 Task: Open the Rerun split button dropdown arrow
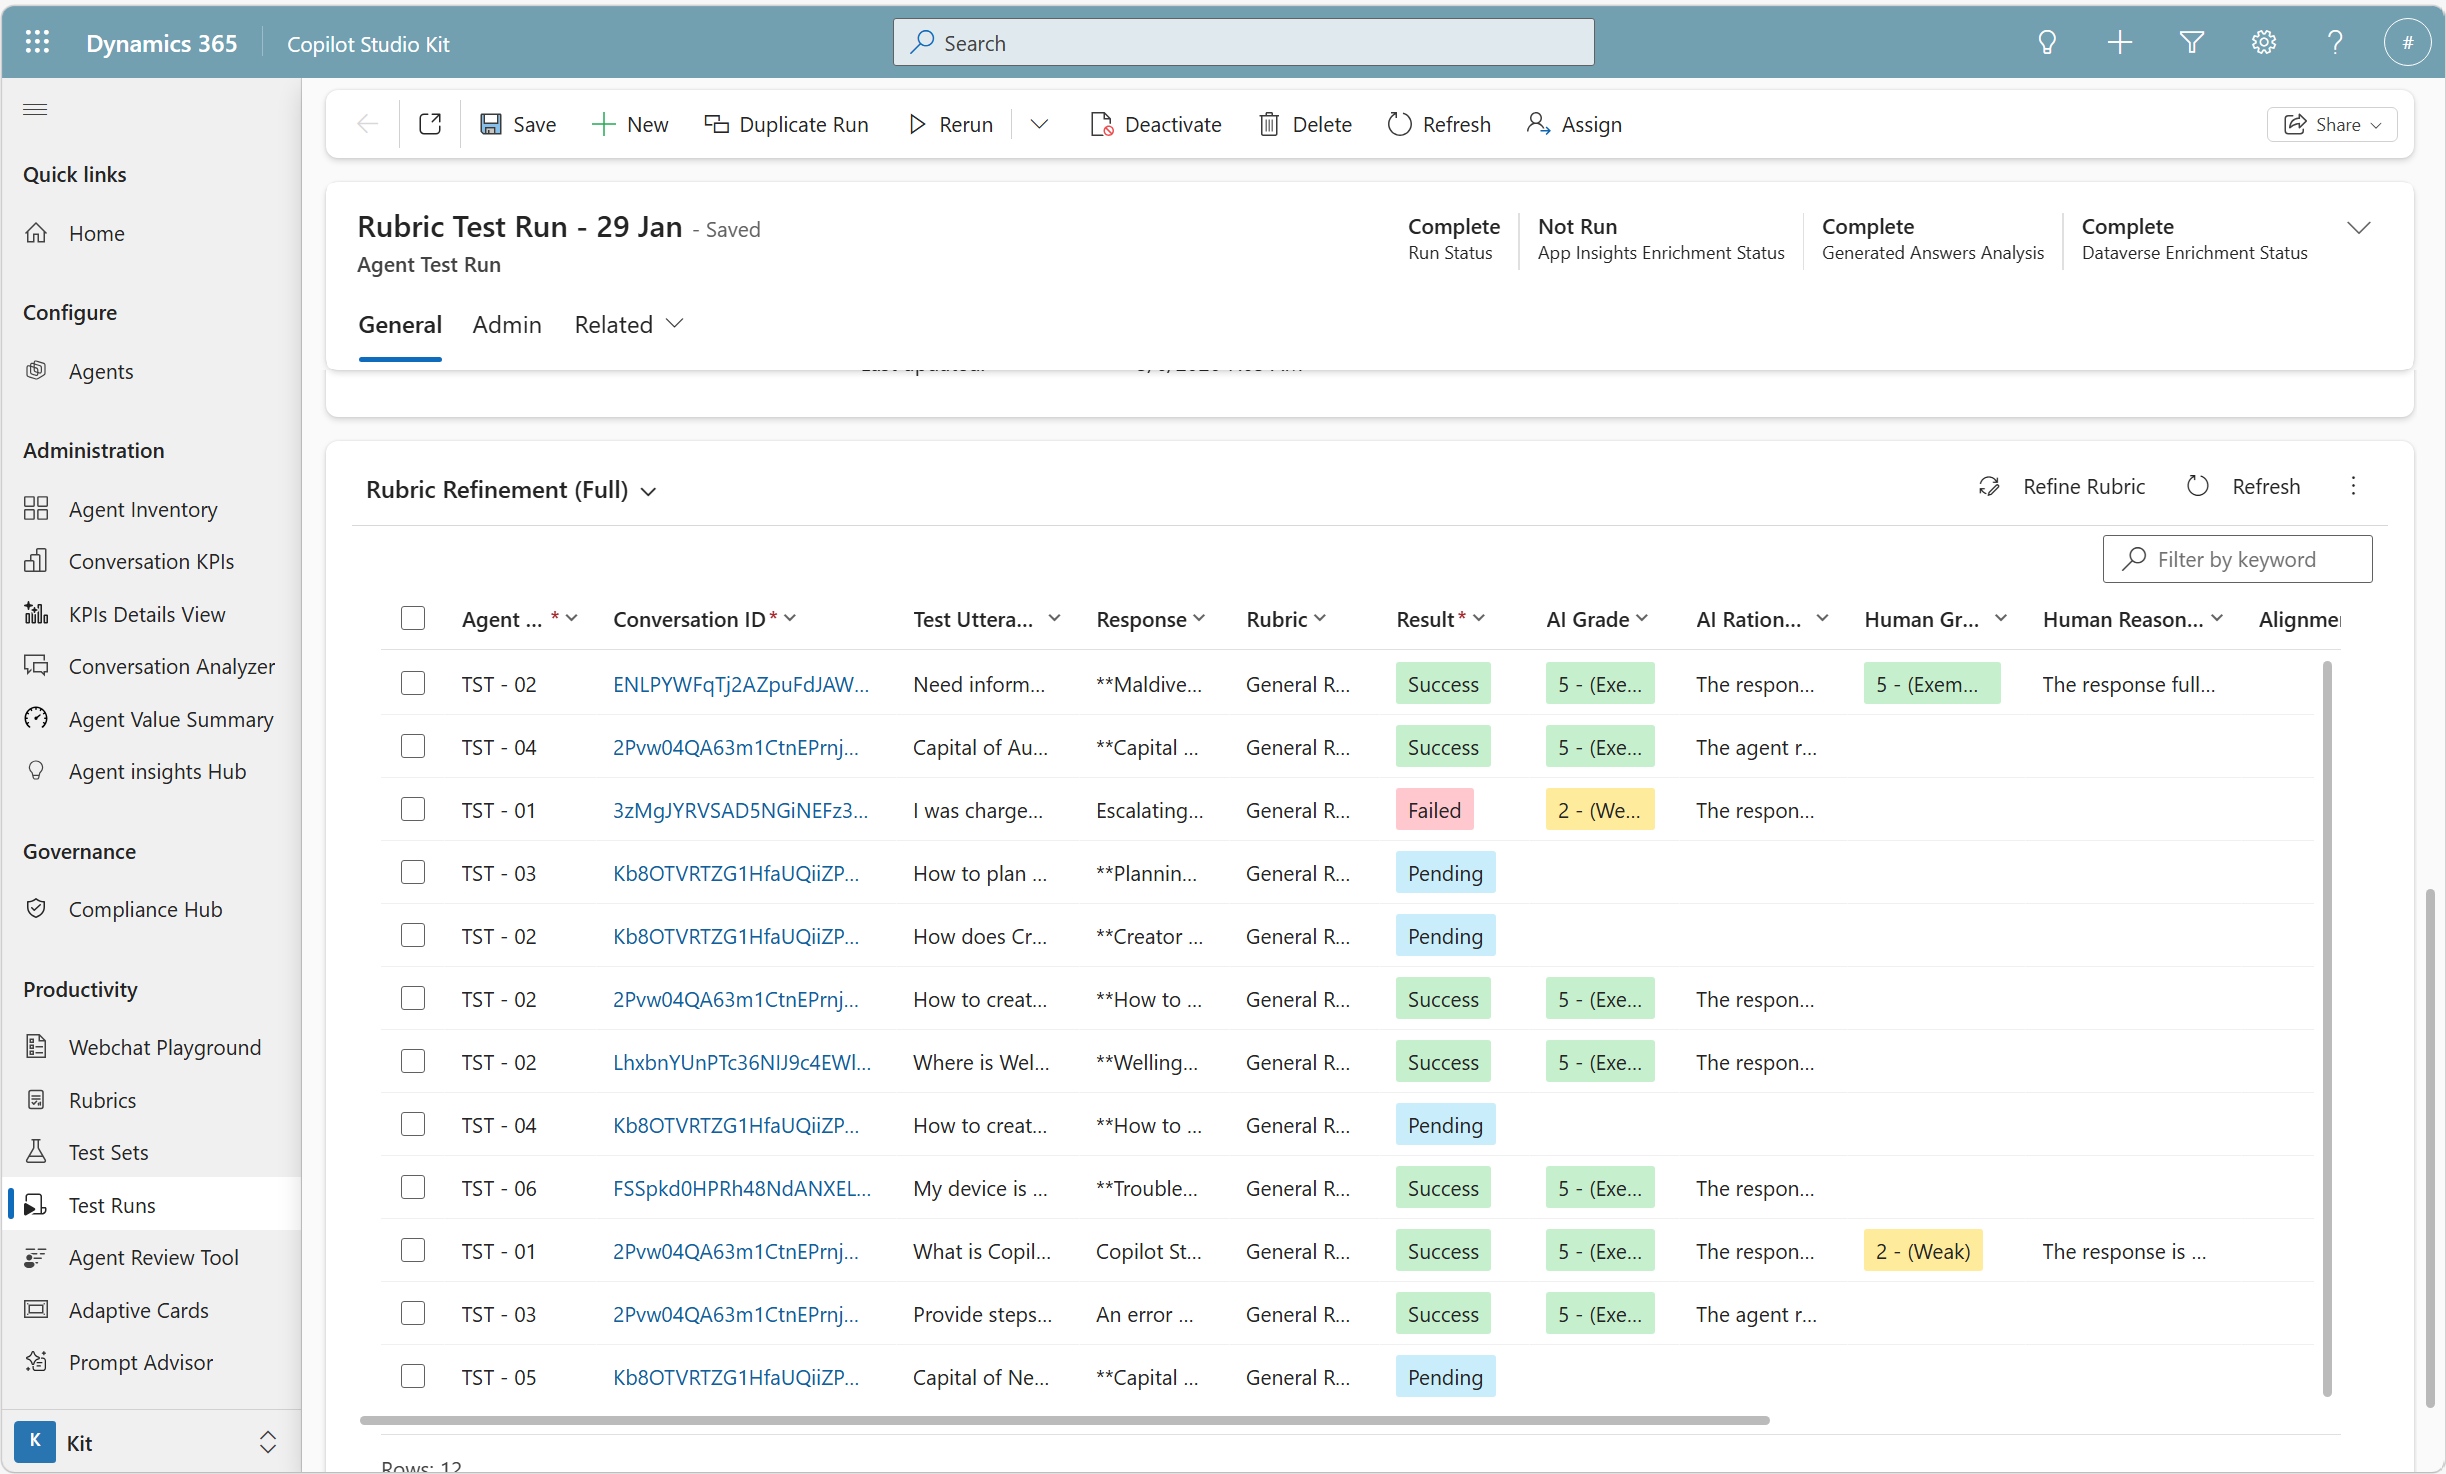point(1039,124)
